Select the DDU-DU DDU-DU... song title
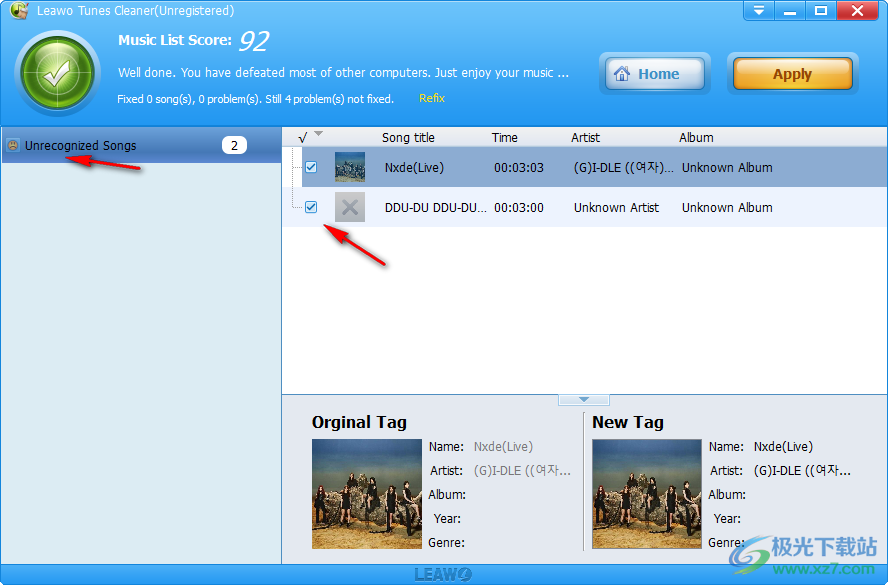888x585 pixels. tap(436, 208)
